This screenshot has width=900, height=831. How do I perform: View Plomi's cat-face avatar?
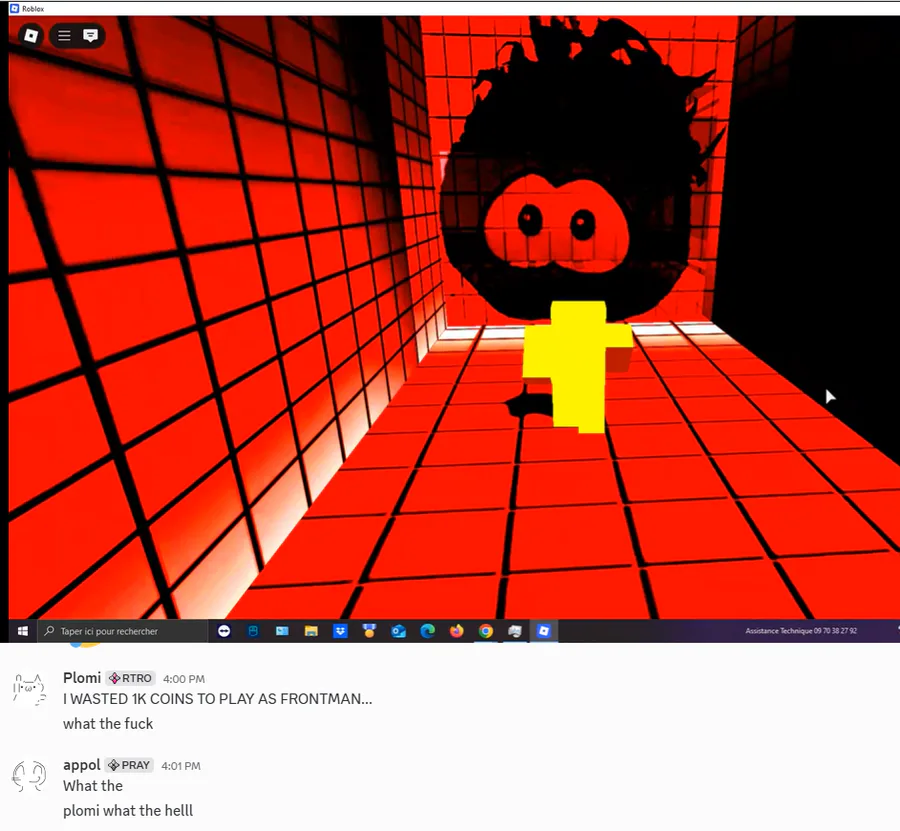coord(29,688)
